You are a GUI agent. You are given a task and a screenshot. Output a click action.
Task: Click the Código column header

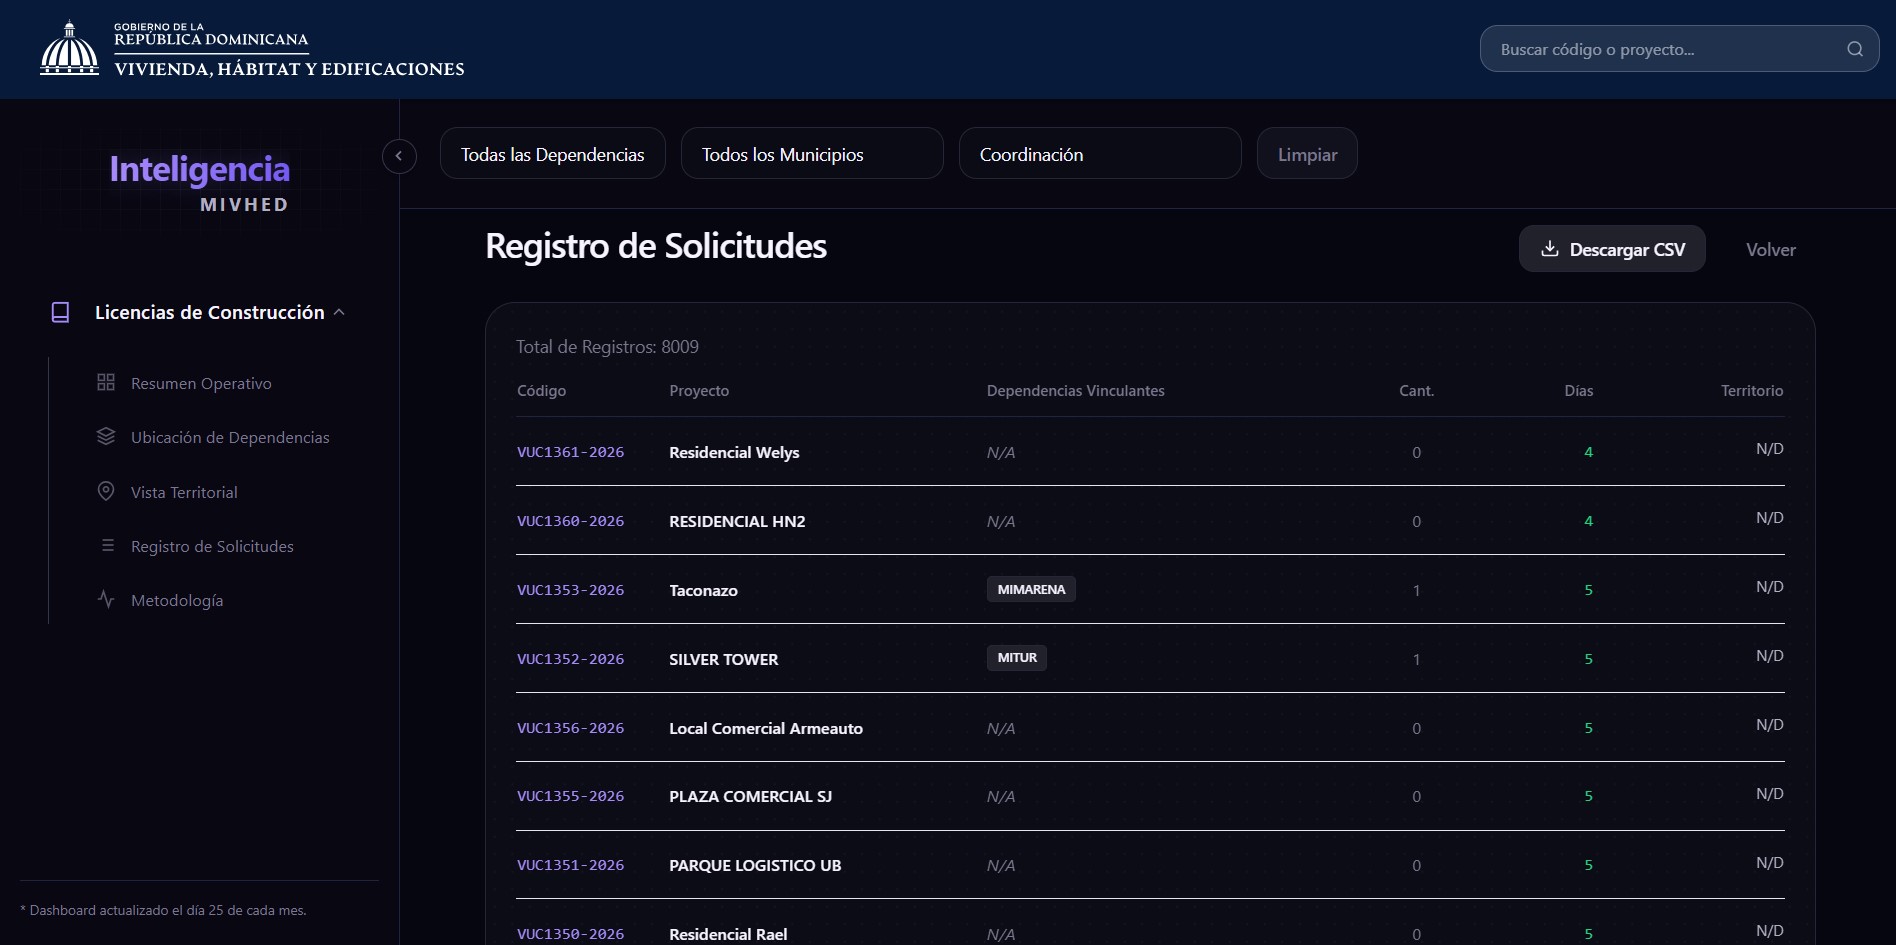[x=541, y=390]
